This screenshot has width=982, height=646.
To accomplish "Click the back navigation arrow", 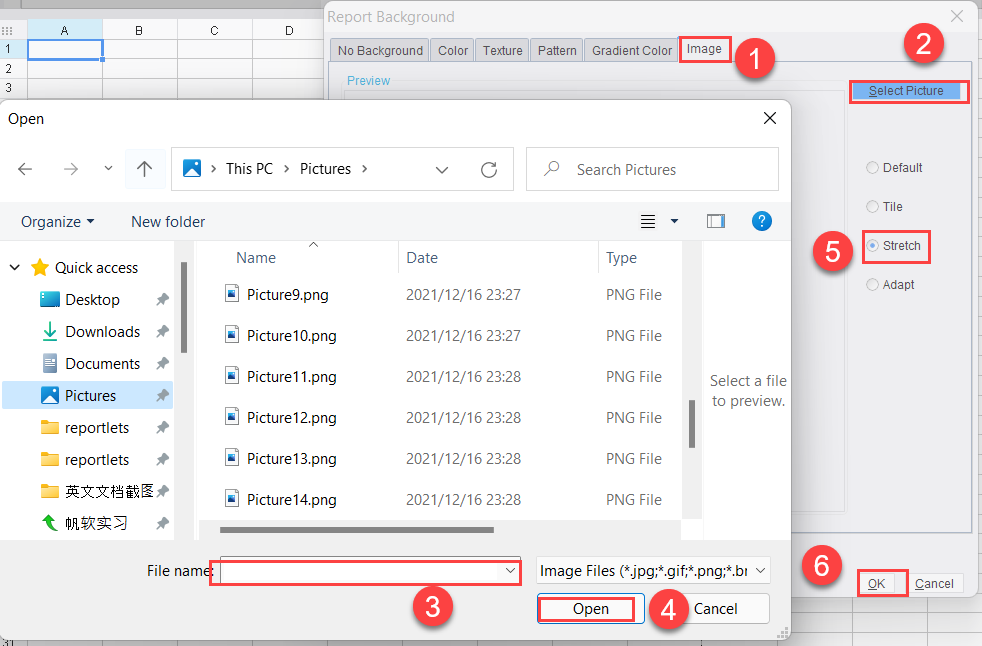I will (x=24, y=169).
